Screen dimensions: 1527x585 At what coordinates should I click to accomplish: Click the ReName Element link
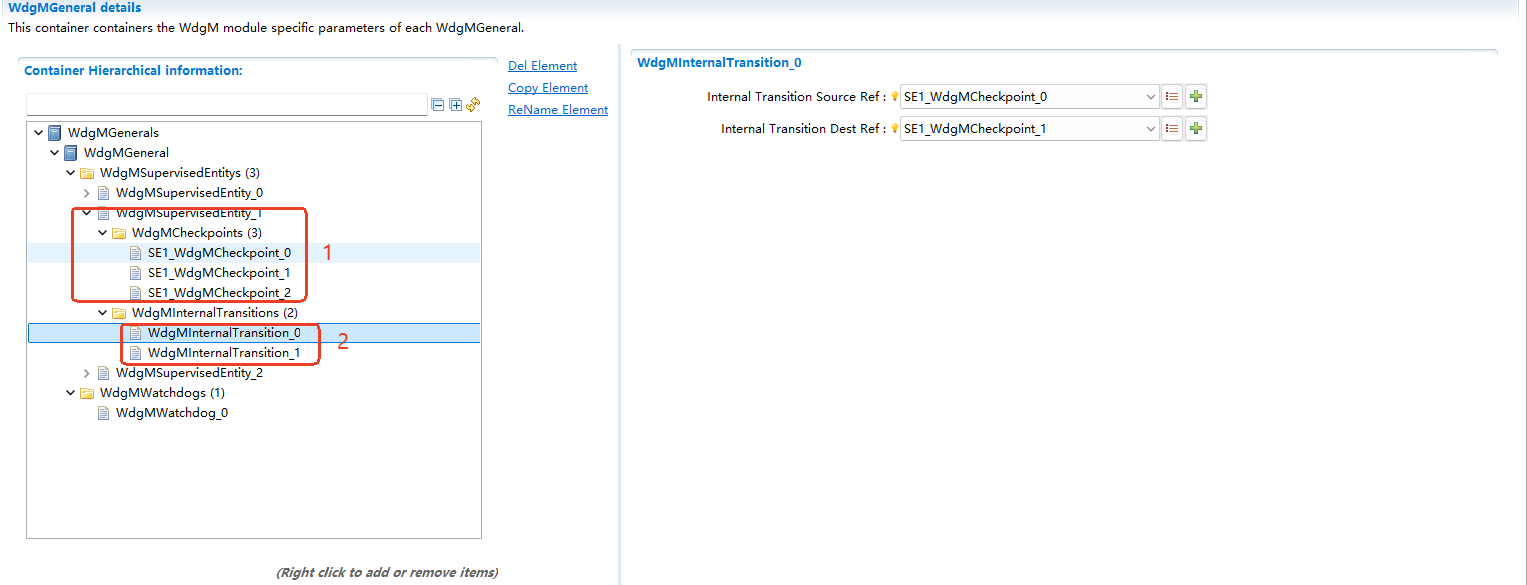[557, 110]
